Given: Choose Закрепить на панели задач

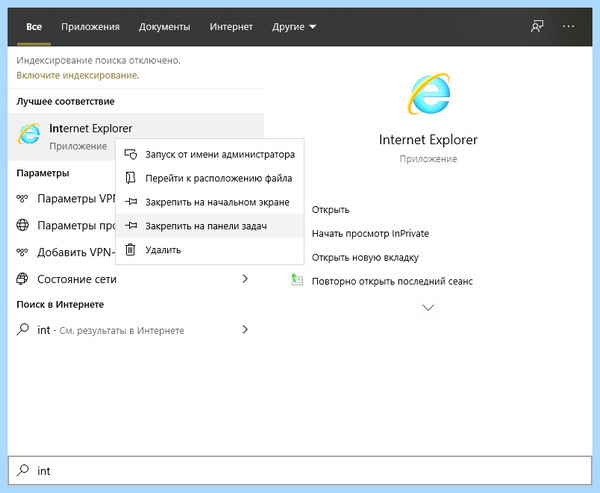Looking at the screenshot, I should (x=210, y=225).
